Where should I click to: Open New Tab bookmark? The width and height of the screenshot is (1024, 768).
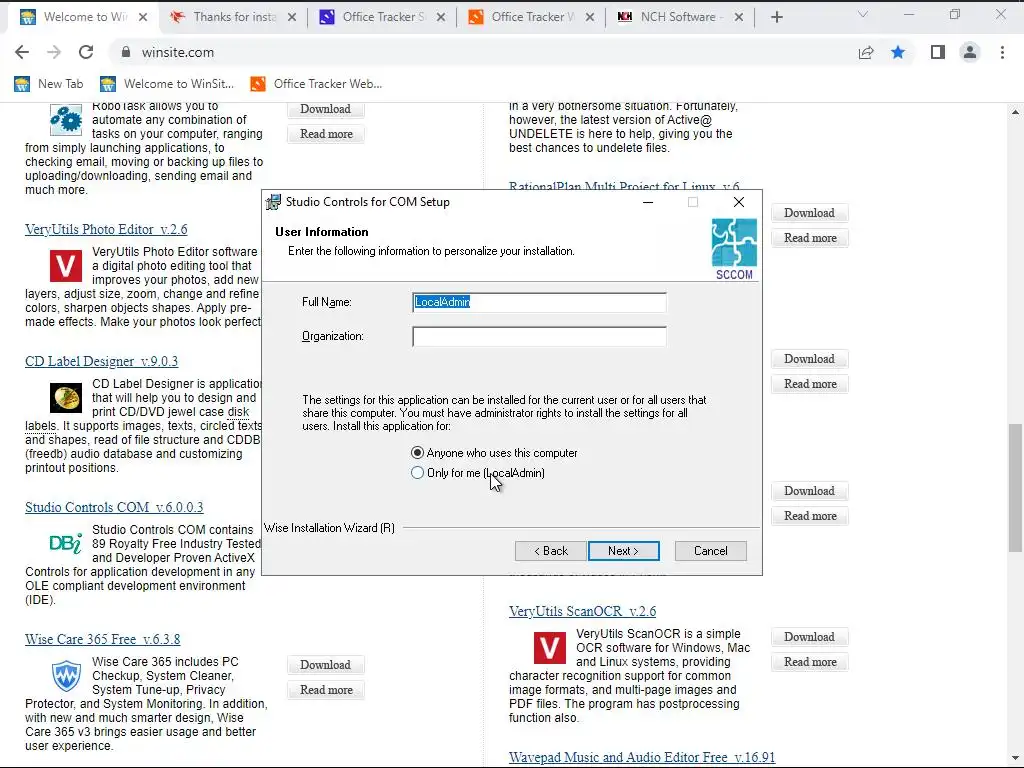coord(49,84)
